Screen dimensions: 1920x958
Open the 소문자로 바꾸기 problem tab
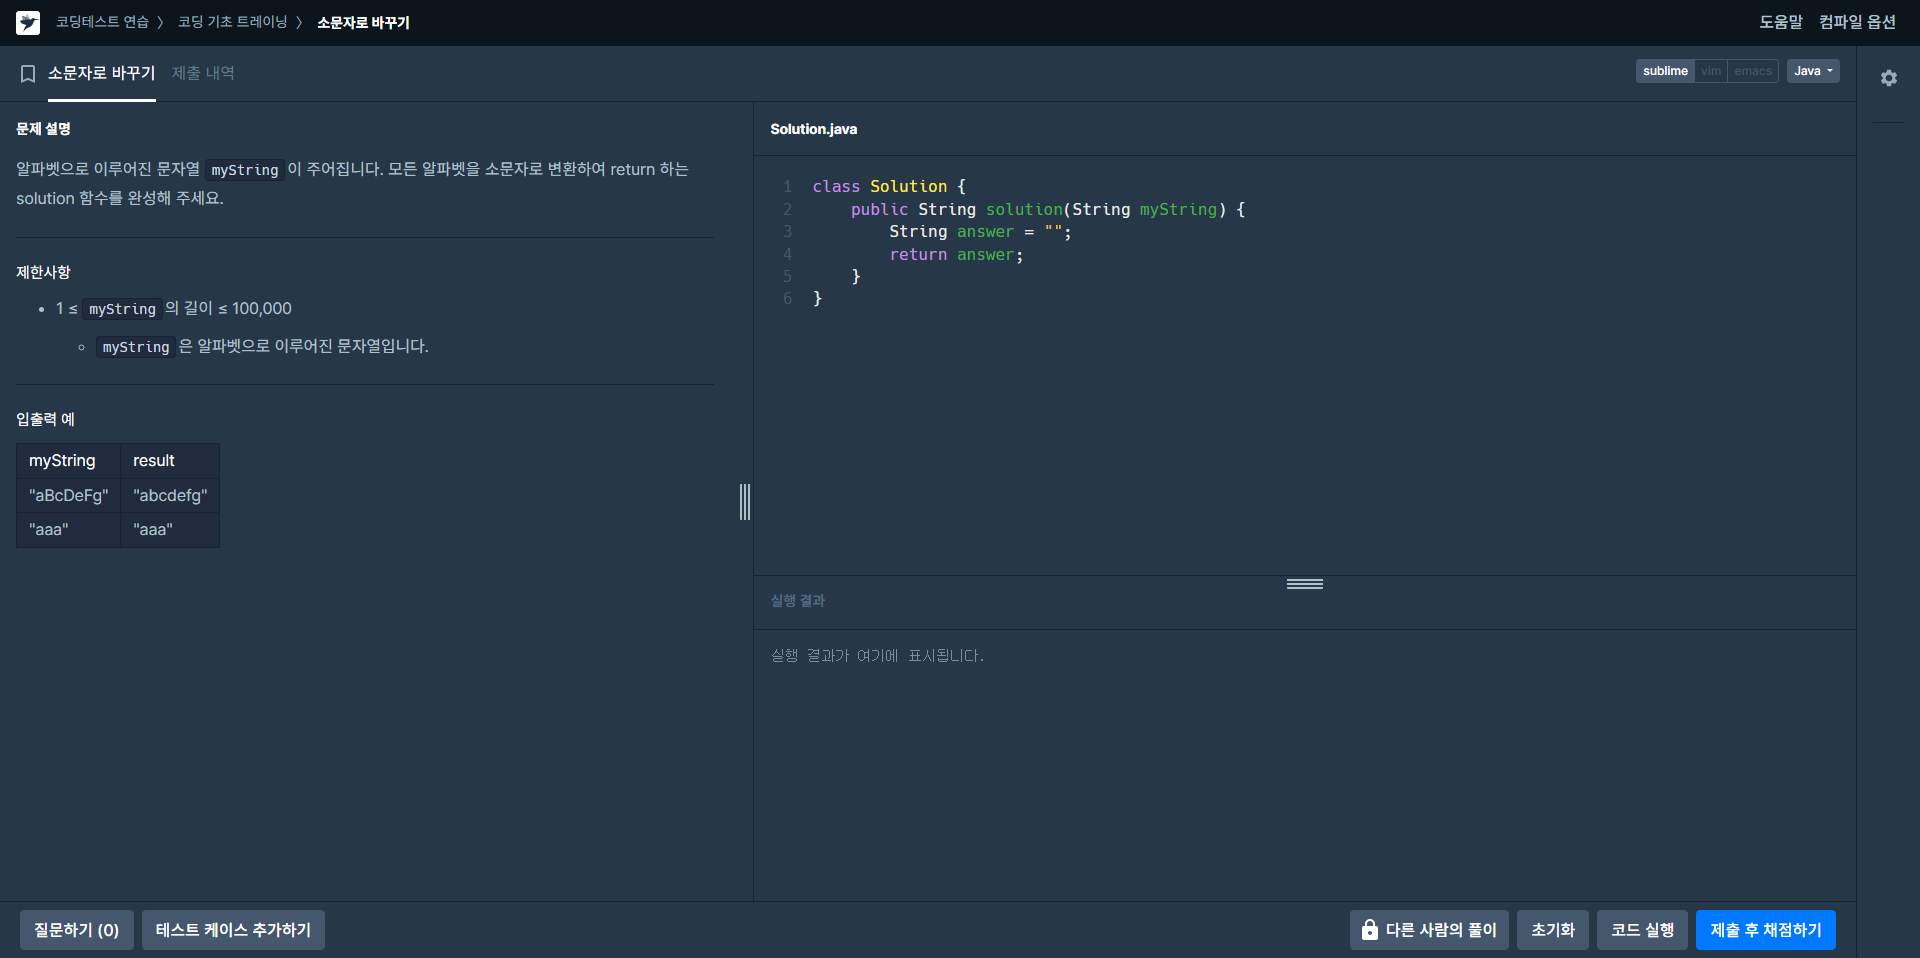click(102, 74)
